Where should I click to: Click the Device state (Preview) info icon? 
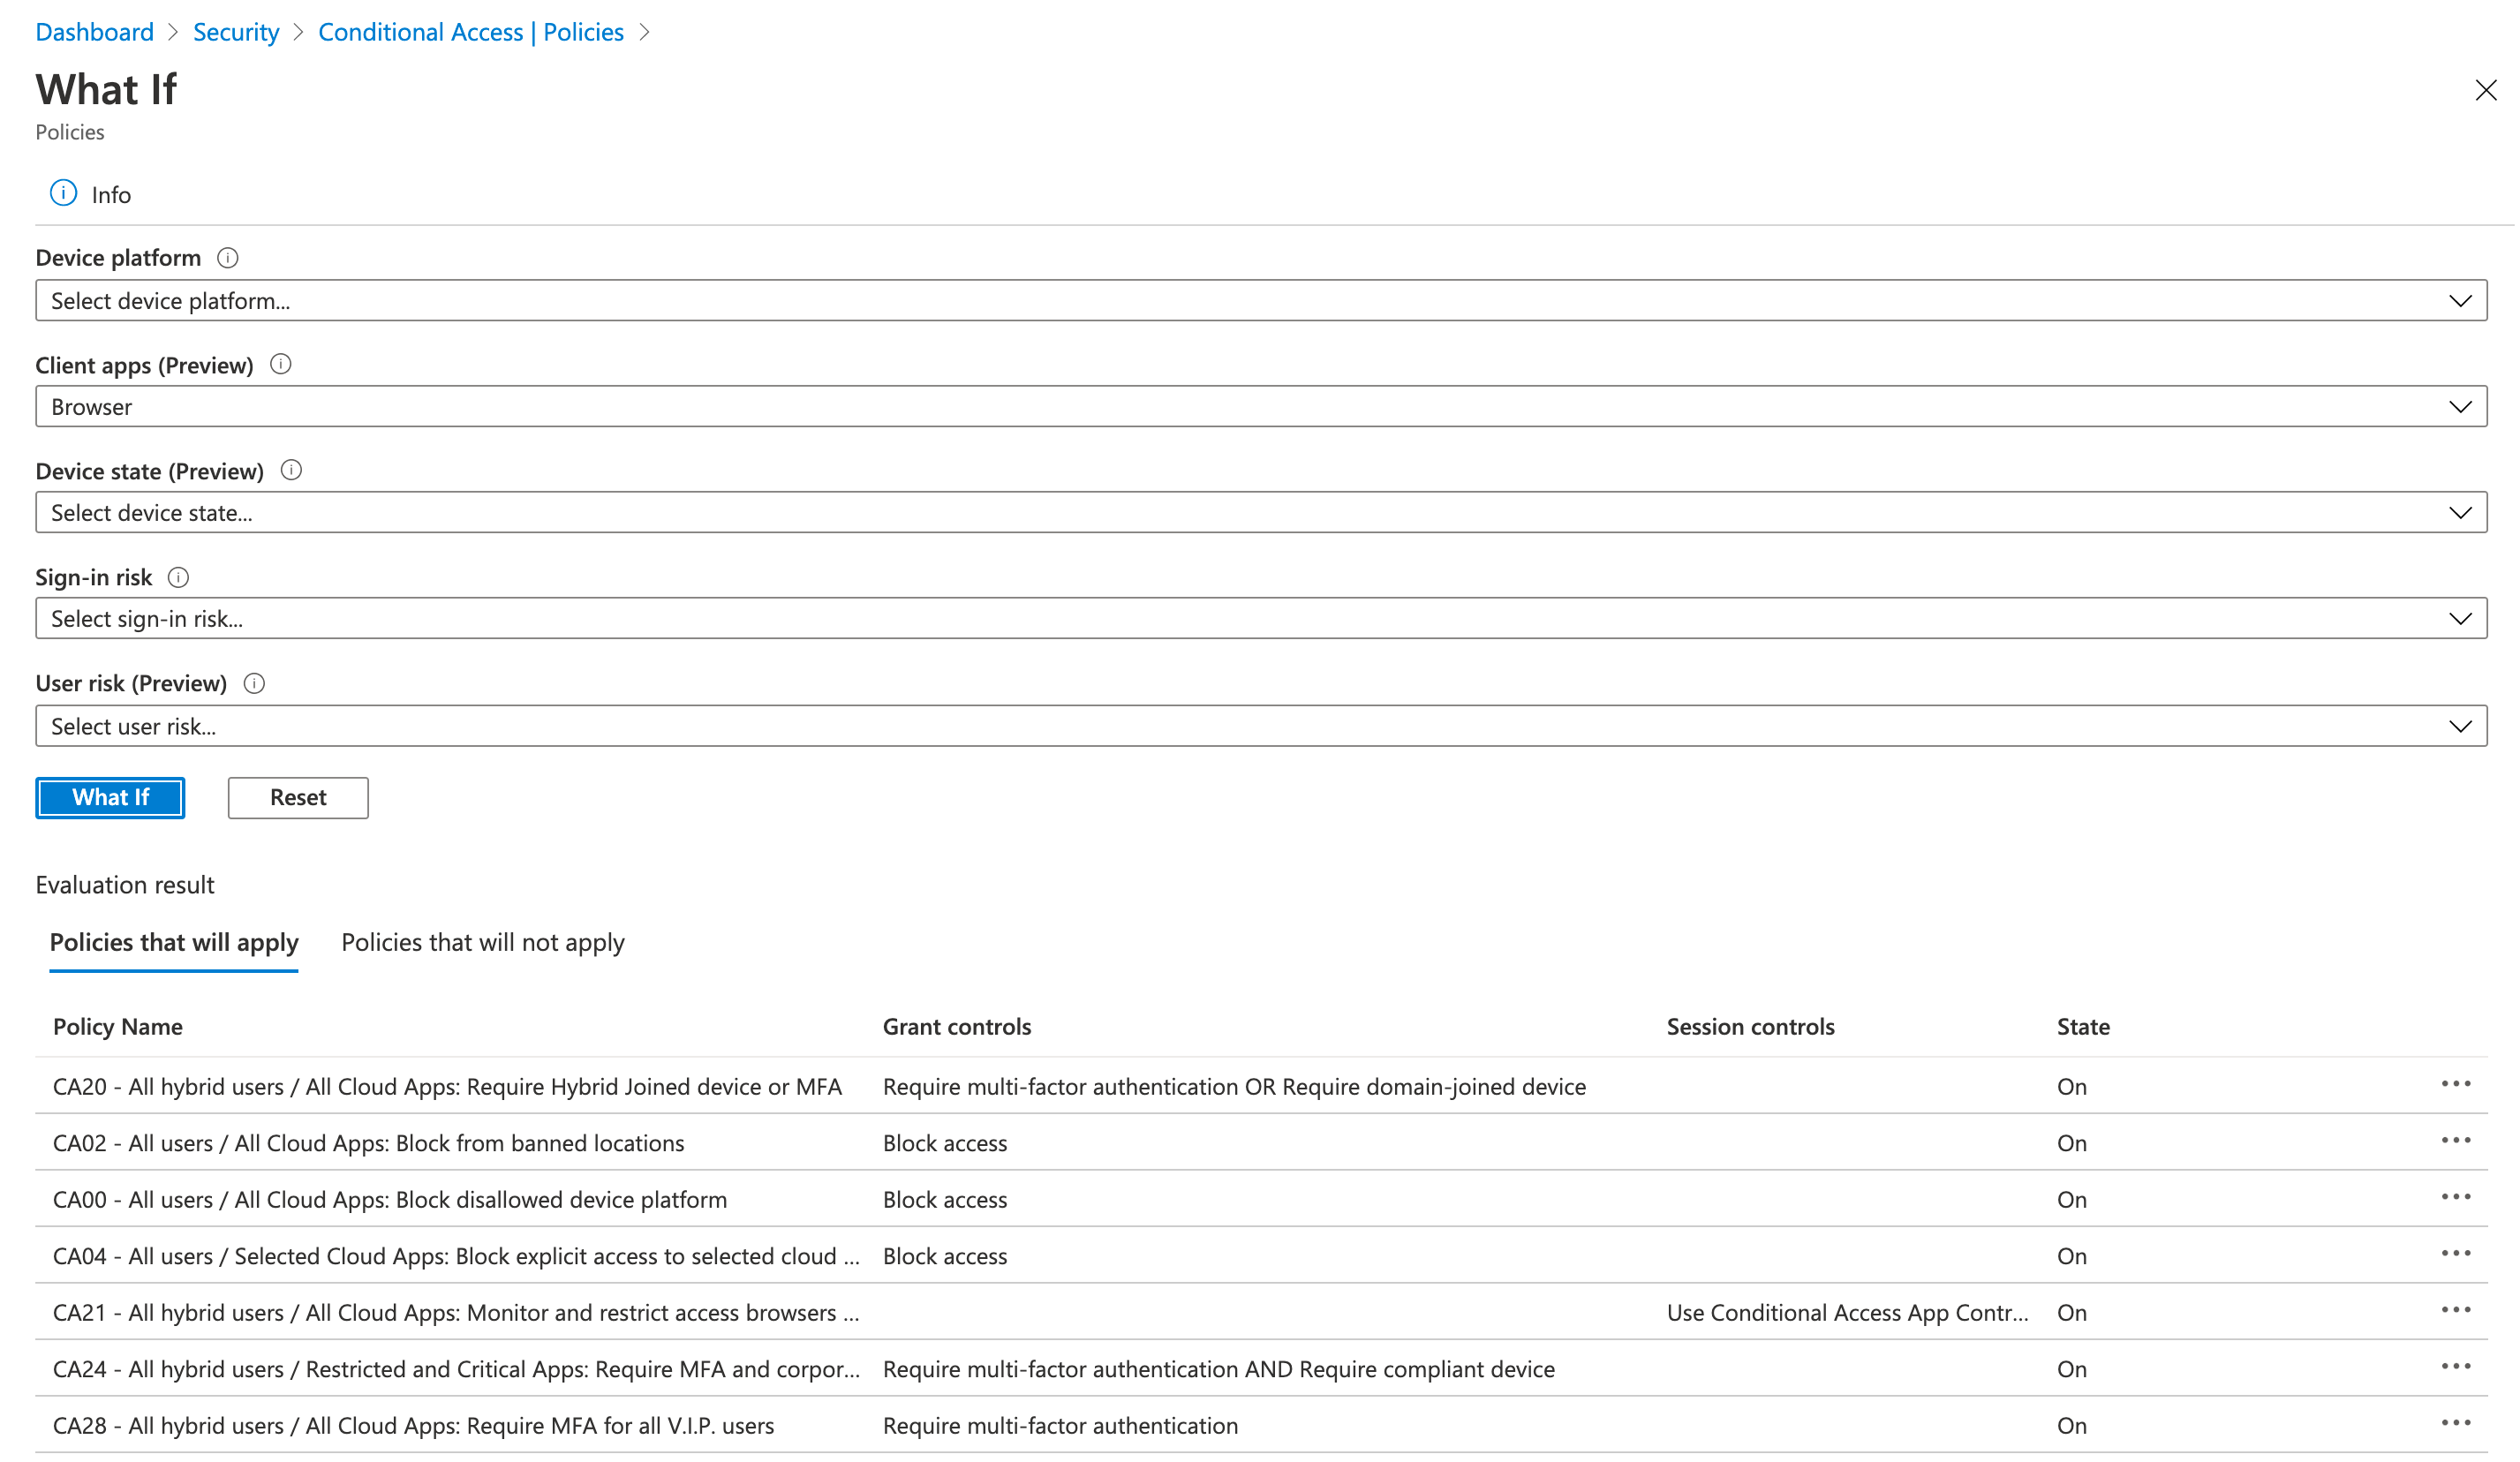coord(291,470)
